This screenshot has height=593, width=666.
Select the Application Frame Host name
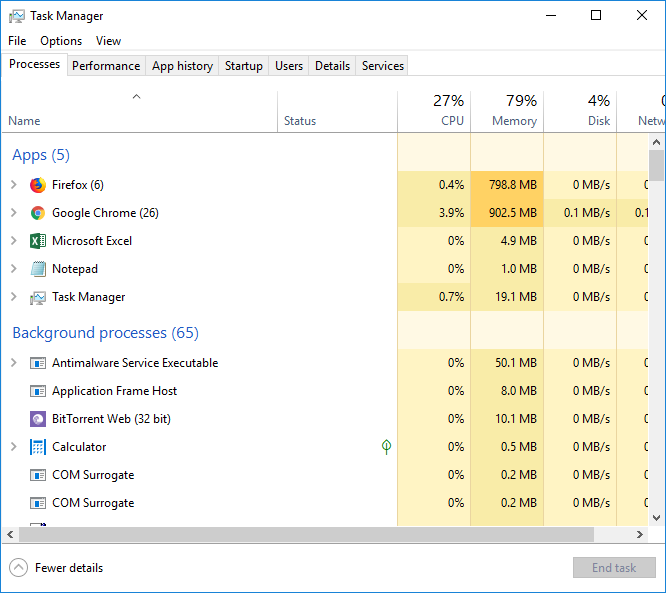click(x=114, y=391)
